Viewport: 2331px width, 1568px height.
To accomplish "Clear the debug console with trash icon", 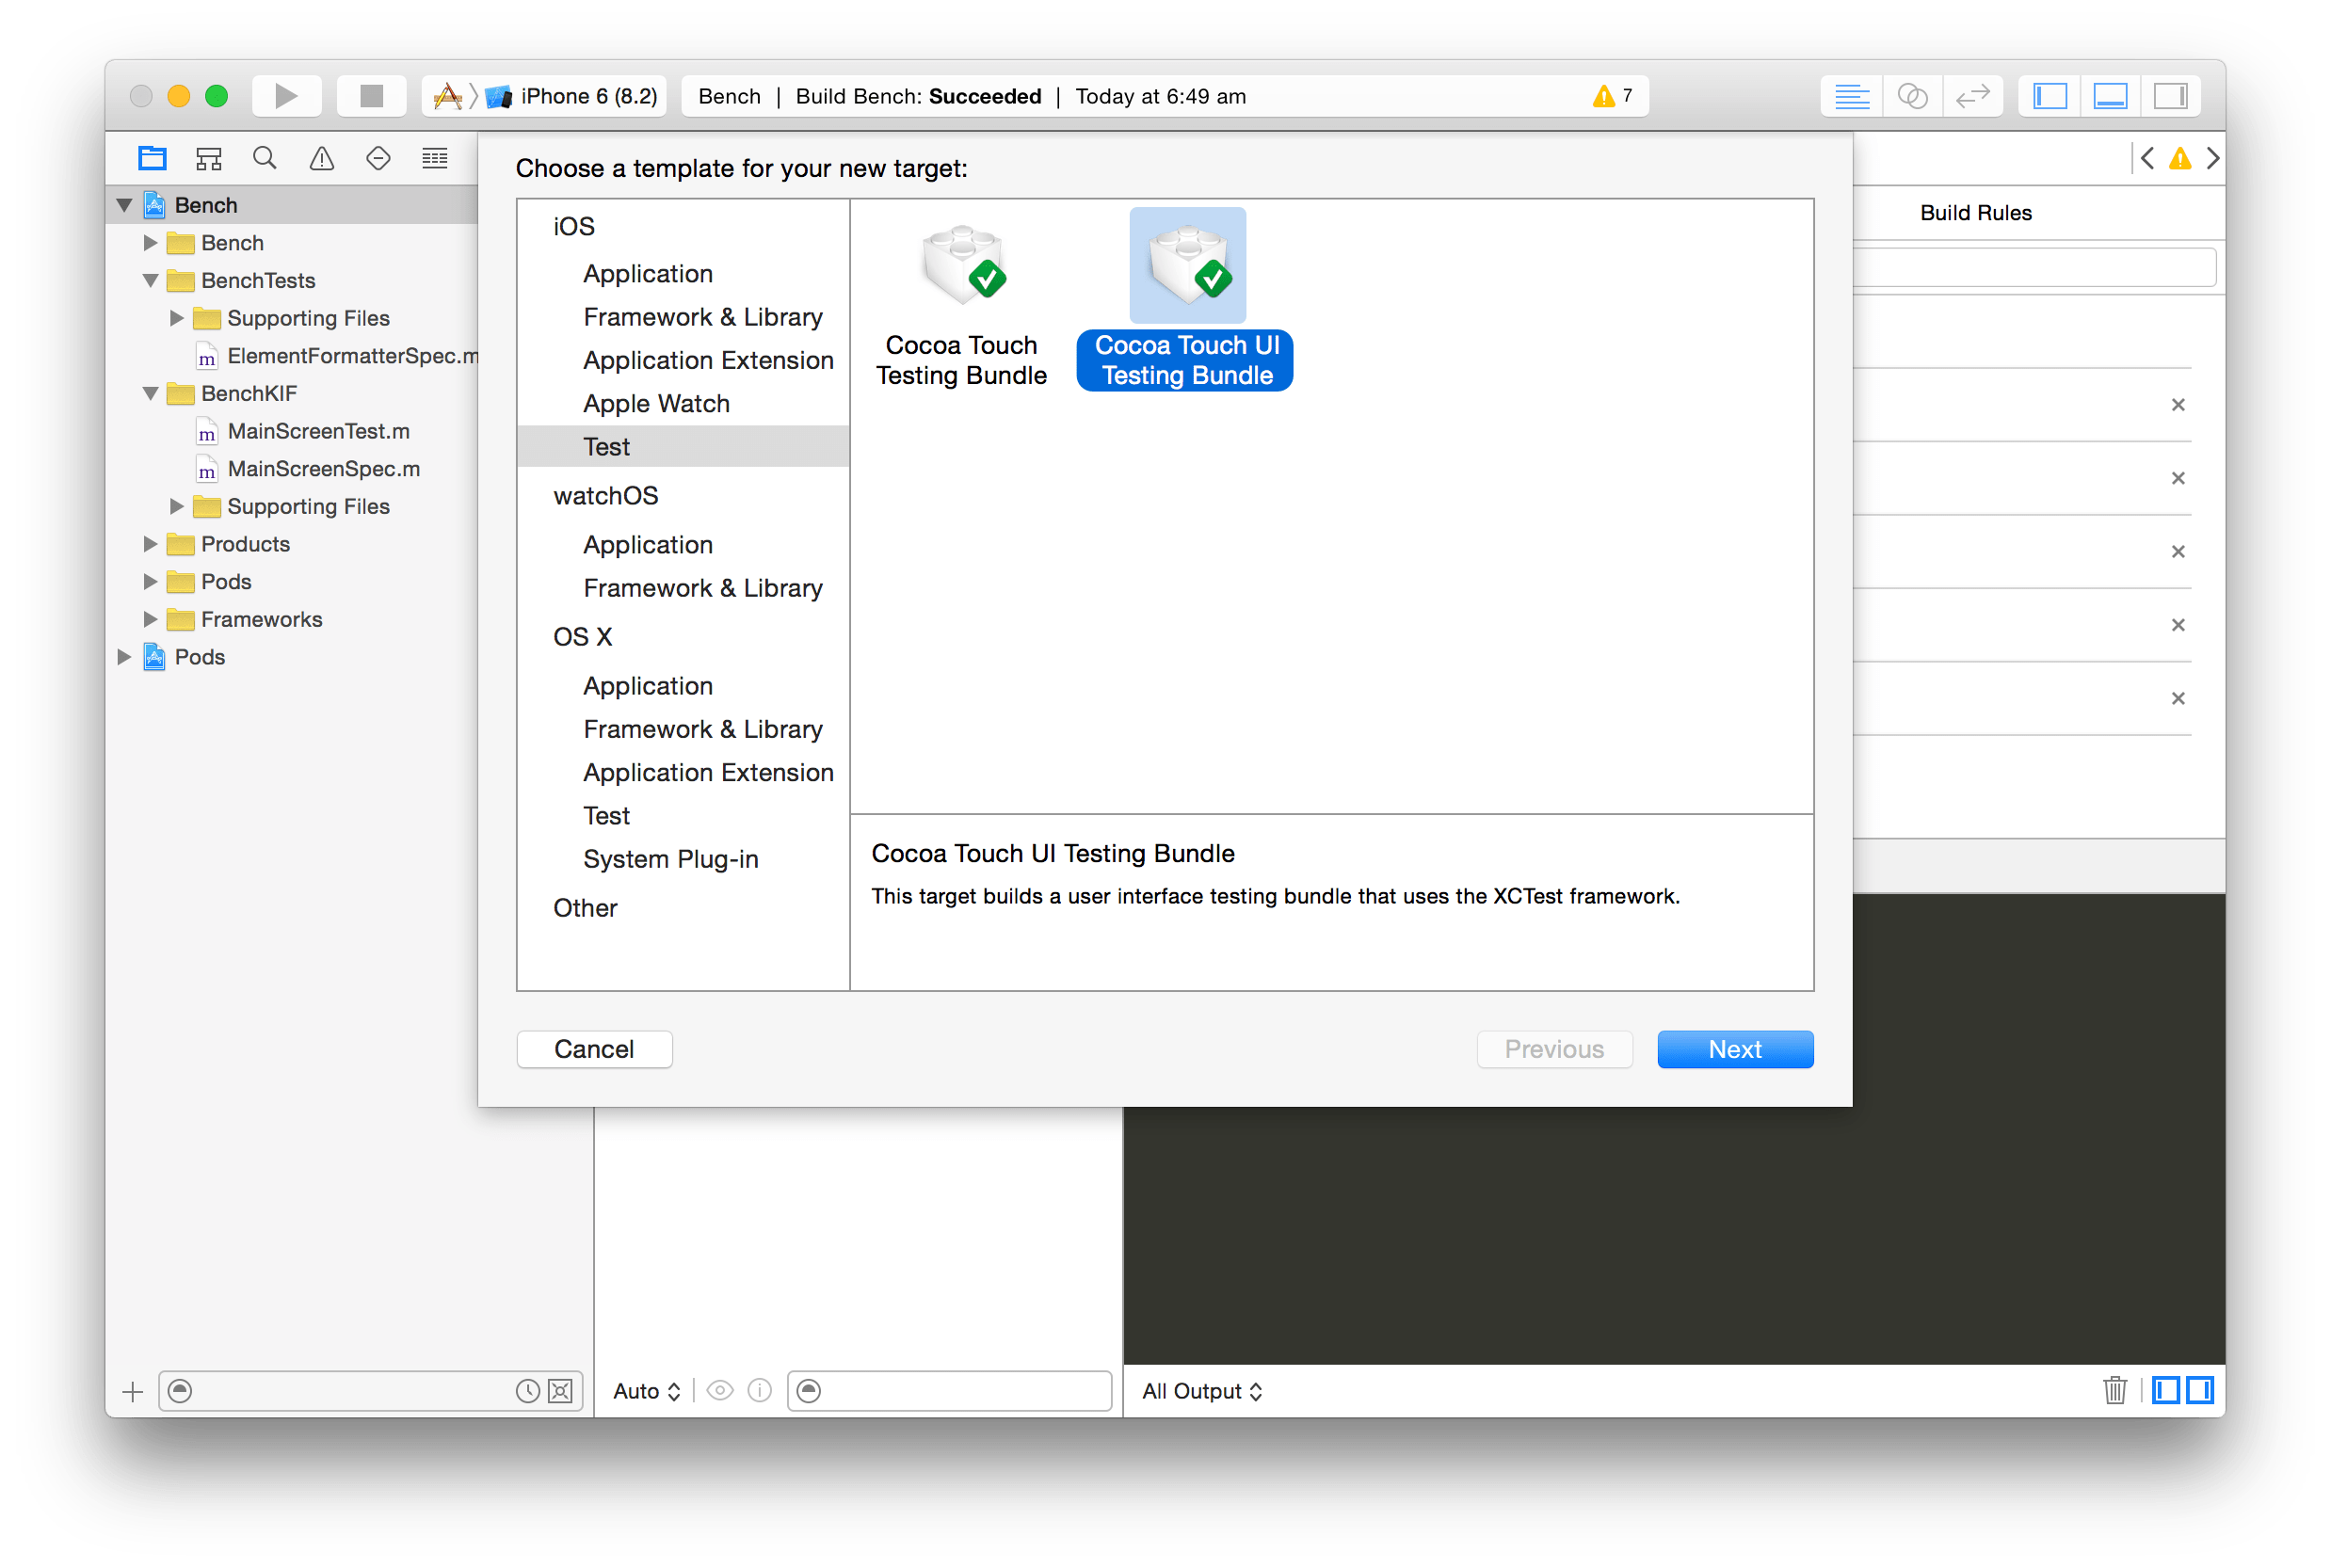I will (x=2116, y=1390).
